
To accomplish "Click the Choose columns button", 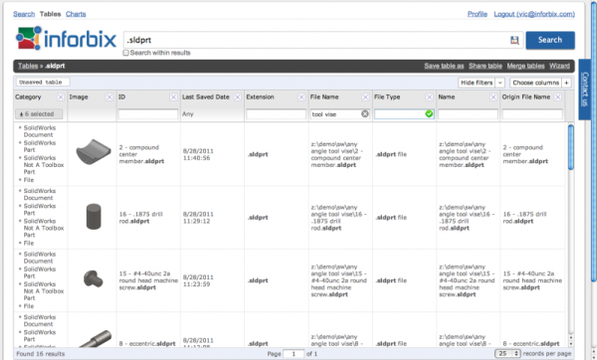I will [x=536, y=83].
